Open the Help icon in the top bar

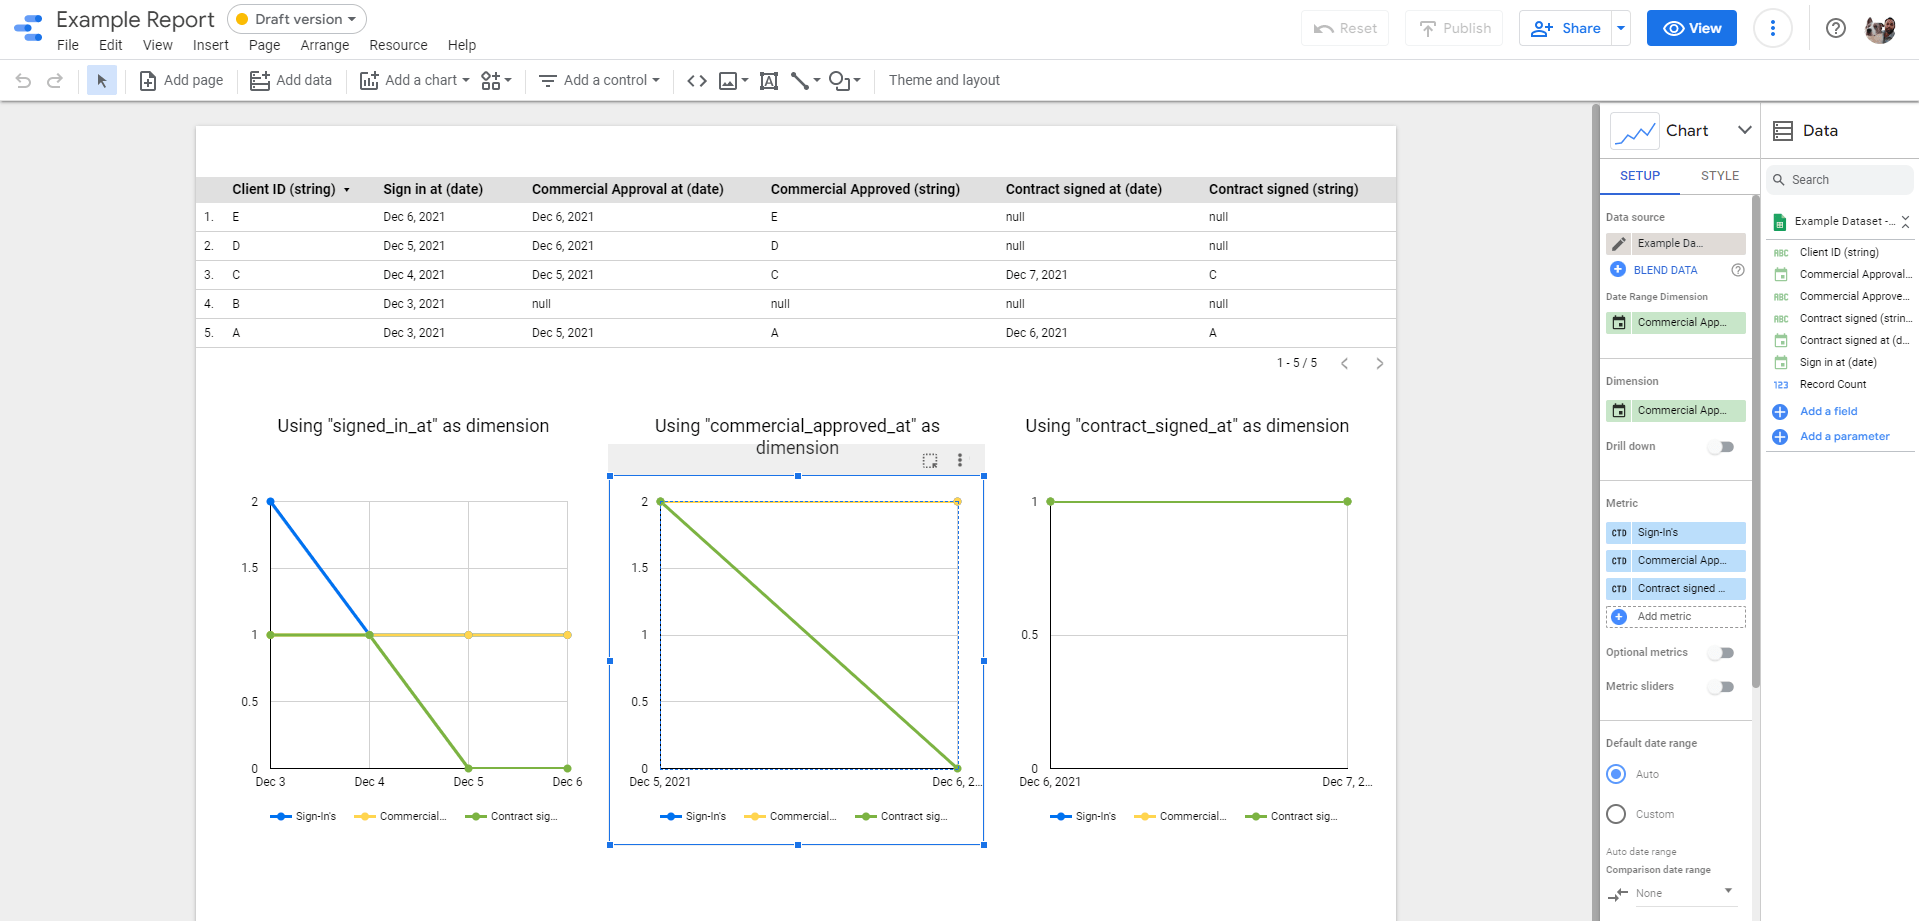(1835, 27)
